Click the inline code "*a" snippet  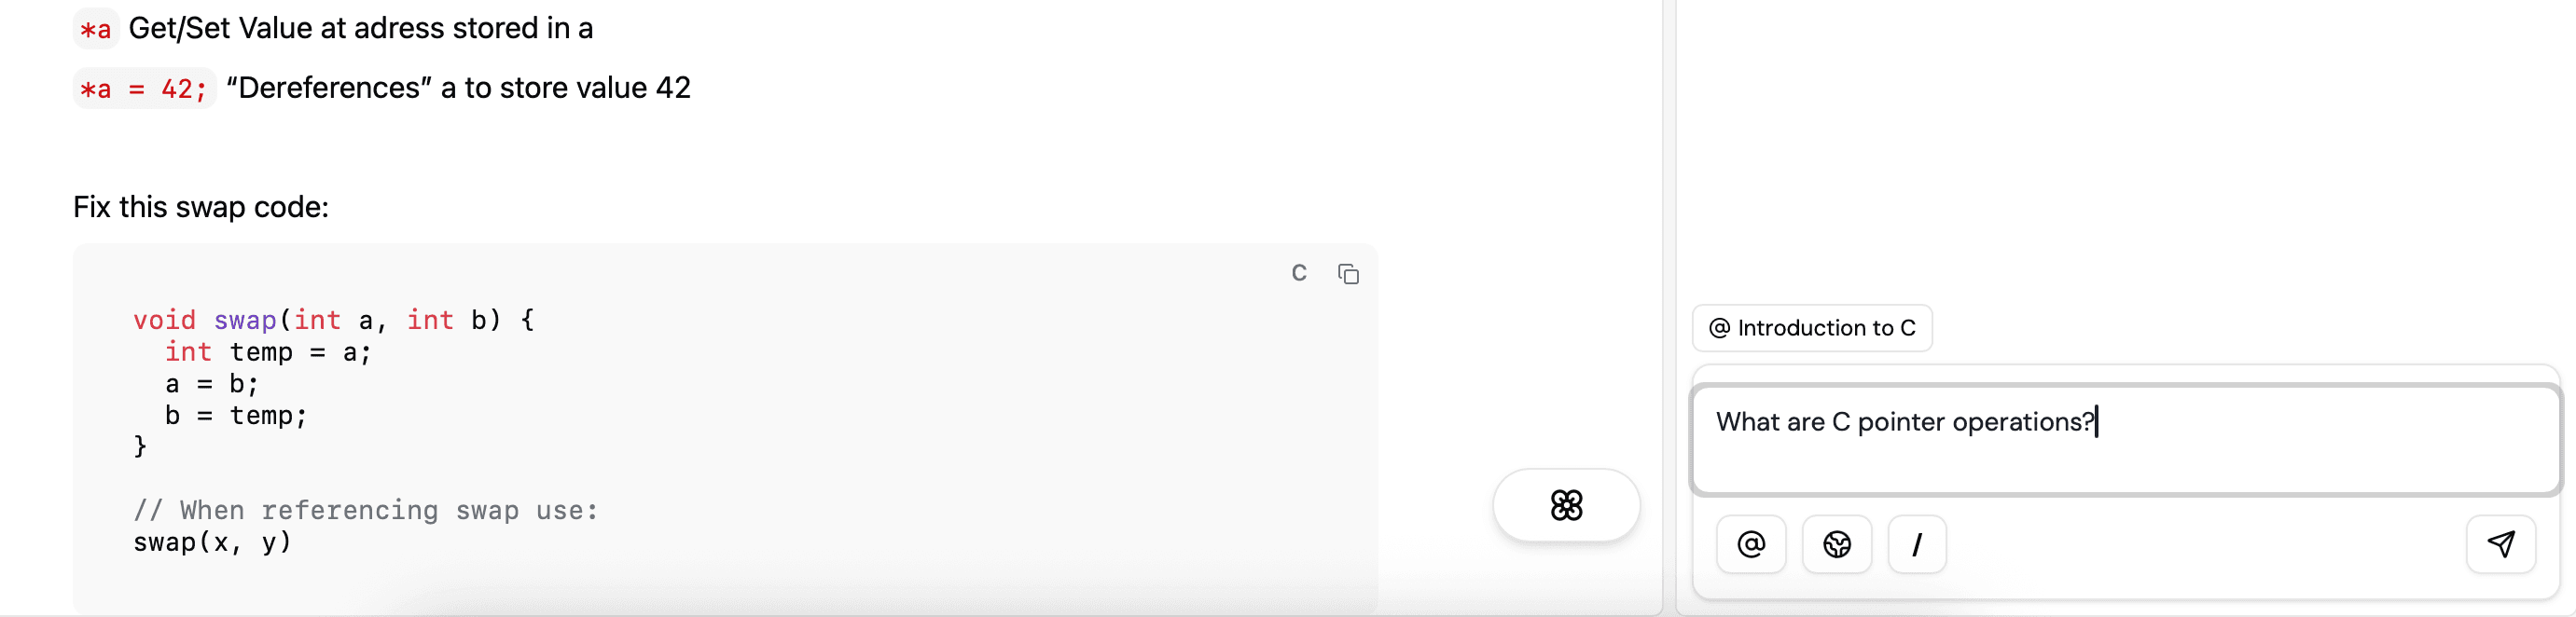96,29
